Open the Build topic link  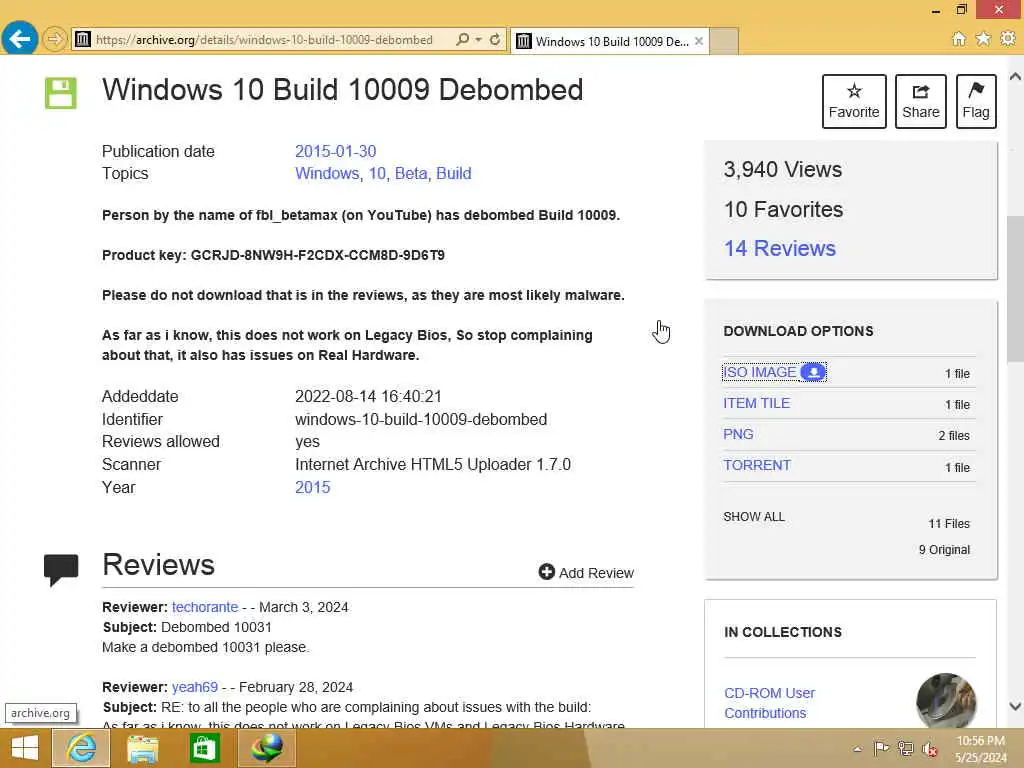tap(453, 174)
